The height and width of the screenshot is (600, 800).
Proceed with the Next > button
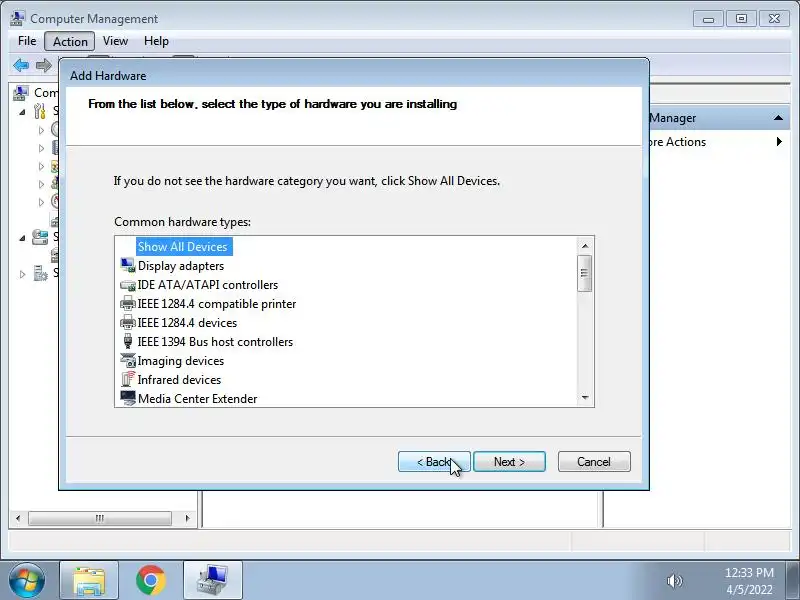point(509,462)
